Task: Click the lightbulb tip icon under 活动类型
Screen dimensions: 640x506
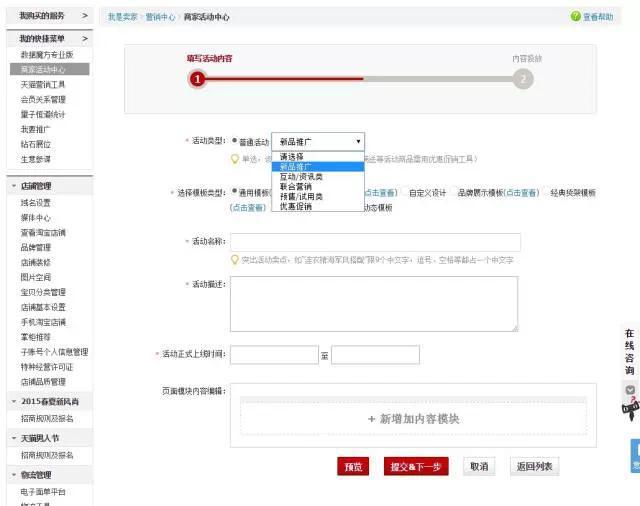Action: click(235, 159)
